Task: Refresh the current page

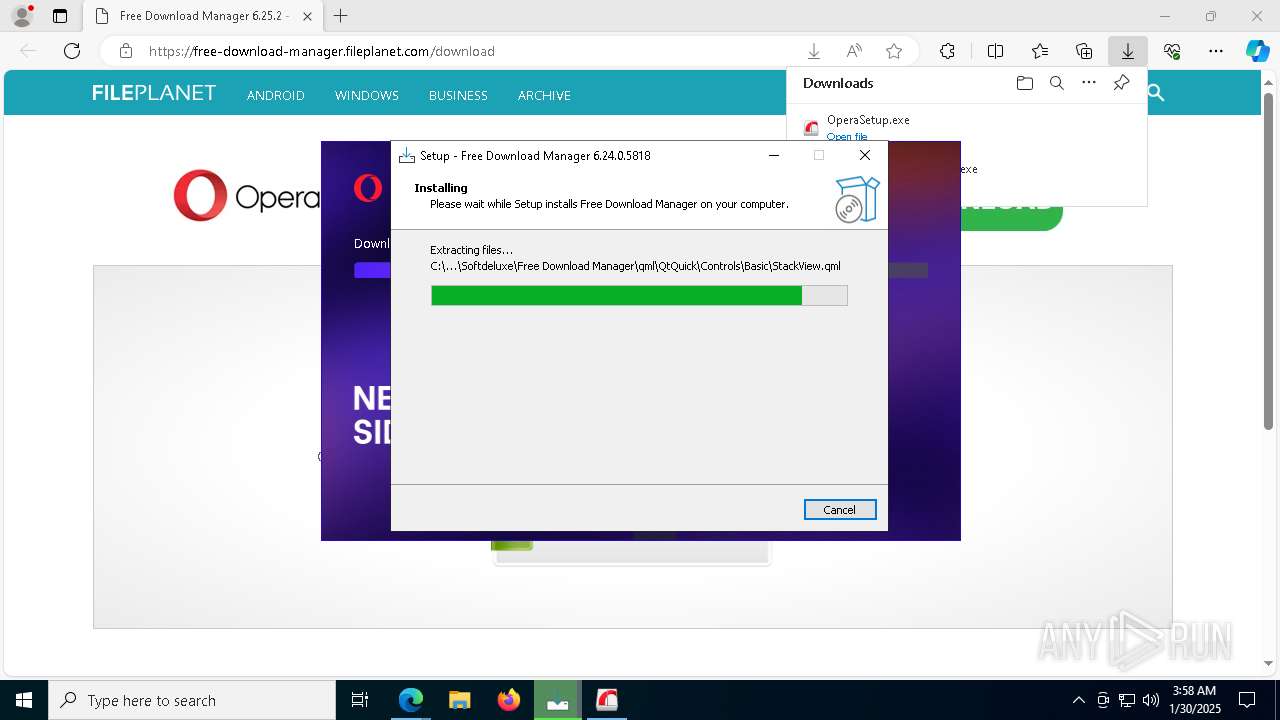Action: 72,51
